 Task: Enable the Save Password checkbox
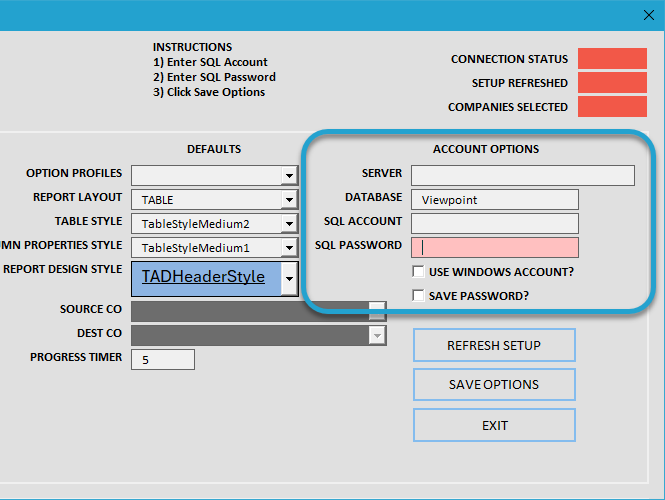point(418,296)
